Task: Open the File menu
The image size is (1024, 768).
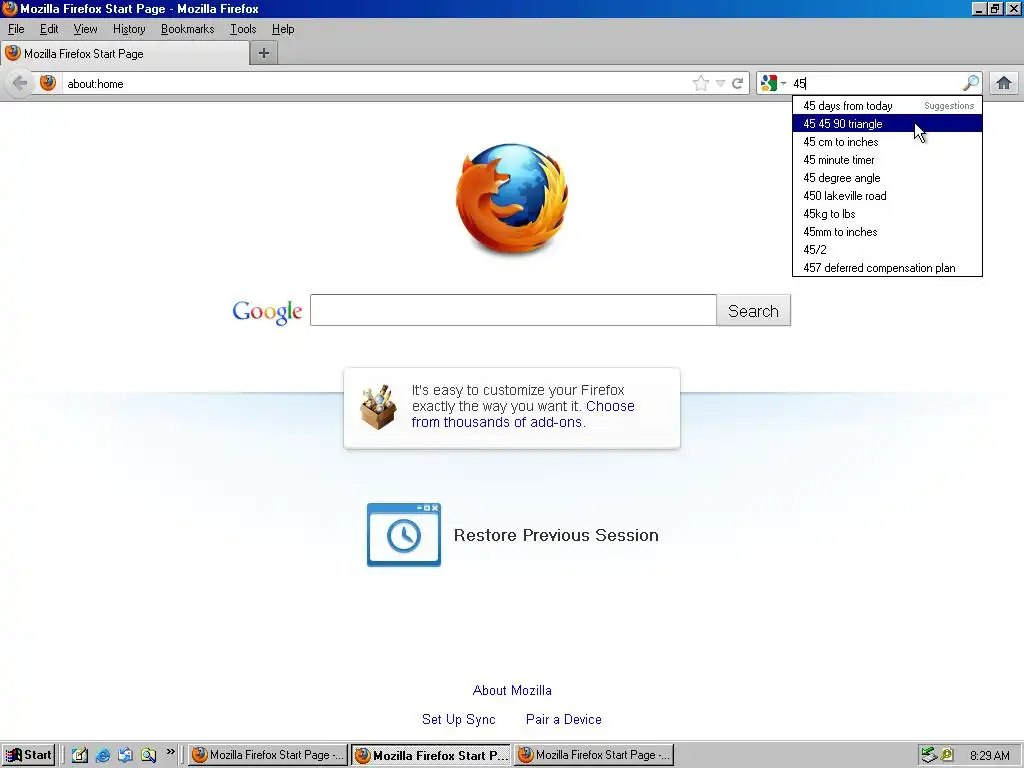Action: click(16, 29)
